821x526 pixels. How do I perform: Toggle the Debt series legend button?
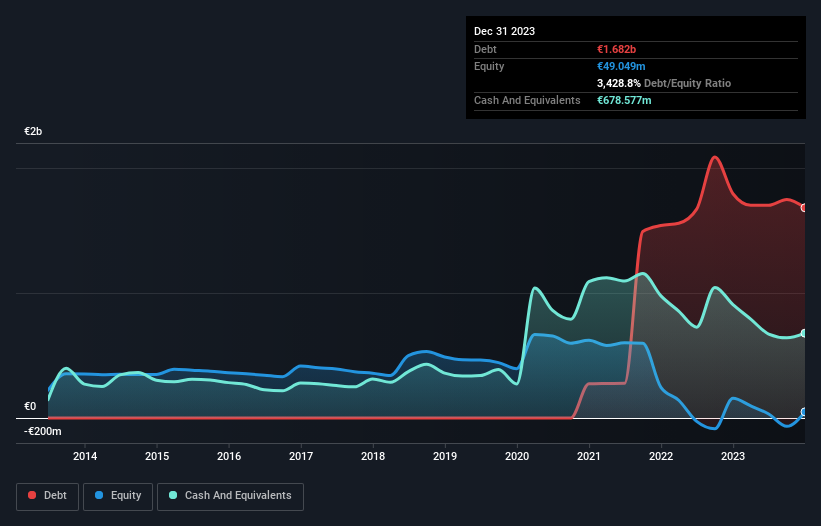pyautogui.click(x=48, y=496)
